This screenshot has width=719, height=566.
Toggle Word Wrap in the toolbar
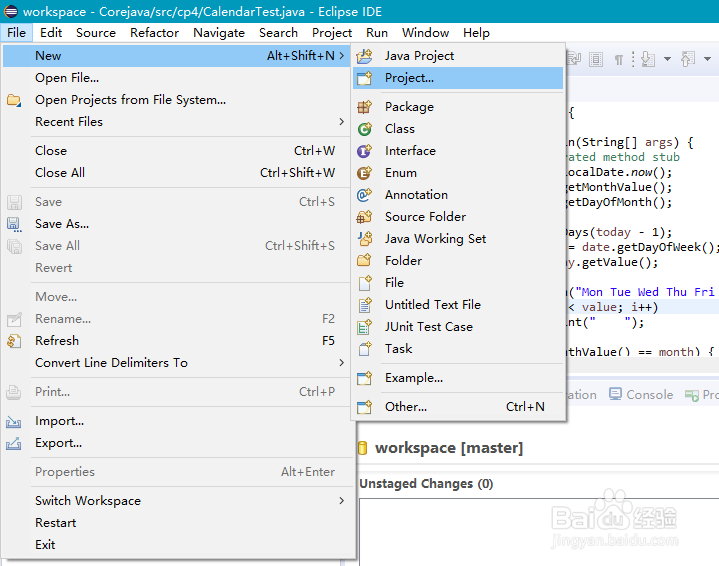[x=574, y=59]
